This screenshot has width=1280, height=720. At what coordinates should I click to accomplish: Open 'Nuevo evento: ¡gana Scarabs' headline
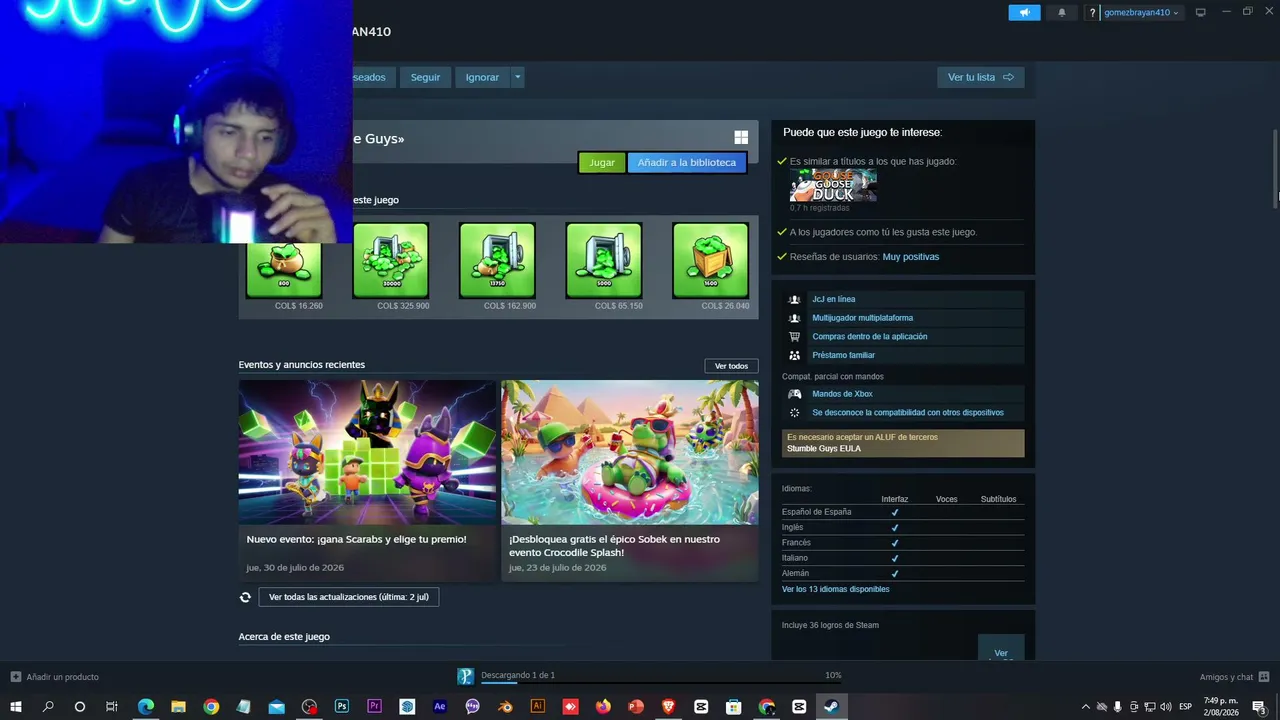click(x=357, y=539)
